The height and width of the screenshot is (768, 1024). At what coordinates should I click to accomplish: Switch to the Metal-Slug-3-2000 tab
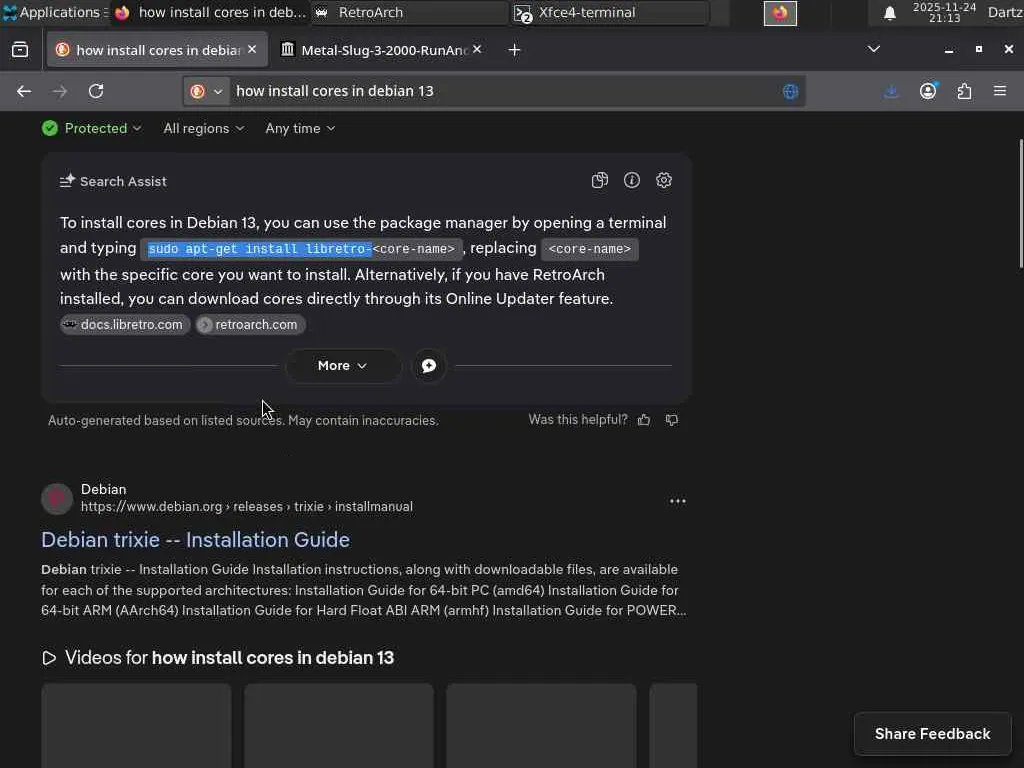tap(384, 50)
